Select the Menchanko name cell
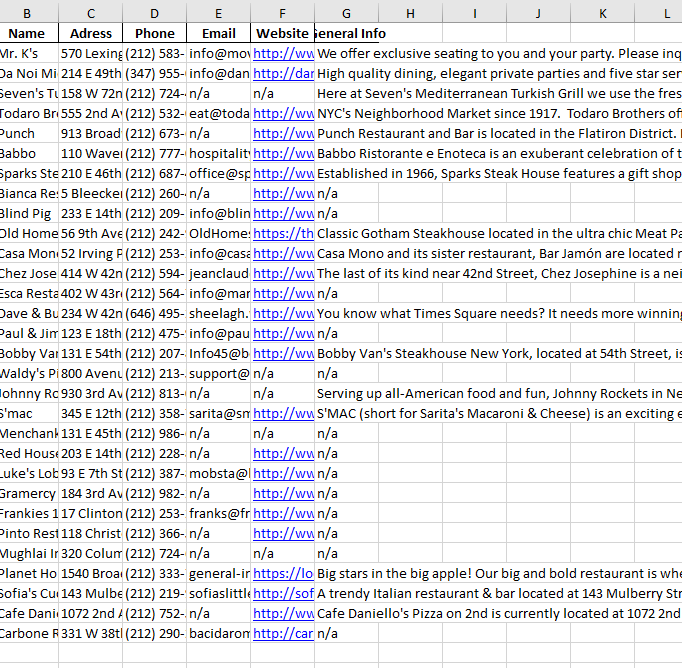The height and width of the screenshot is (668, 682). click(29, 434)
